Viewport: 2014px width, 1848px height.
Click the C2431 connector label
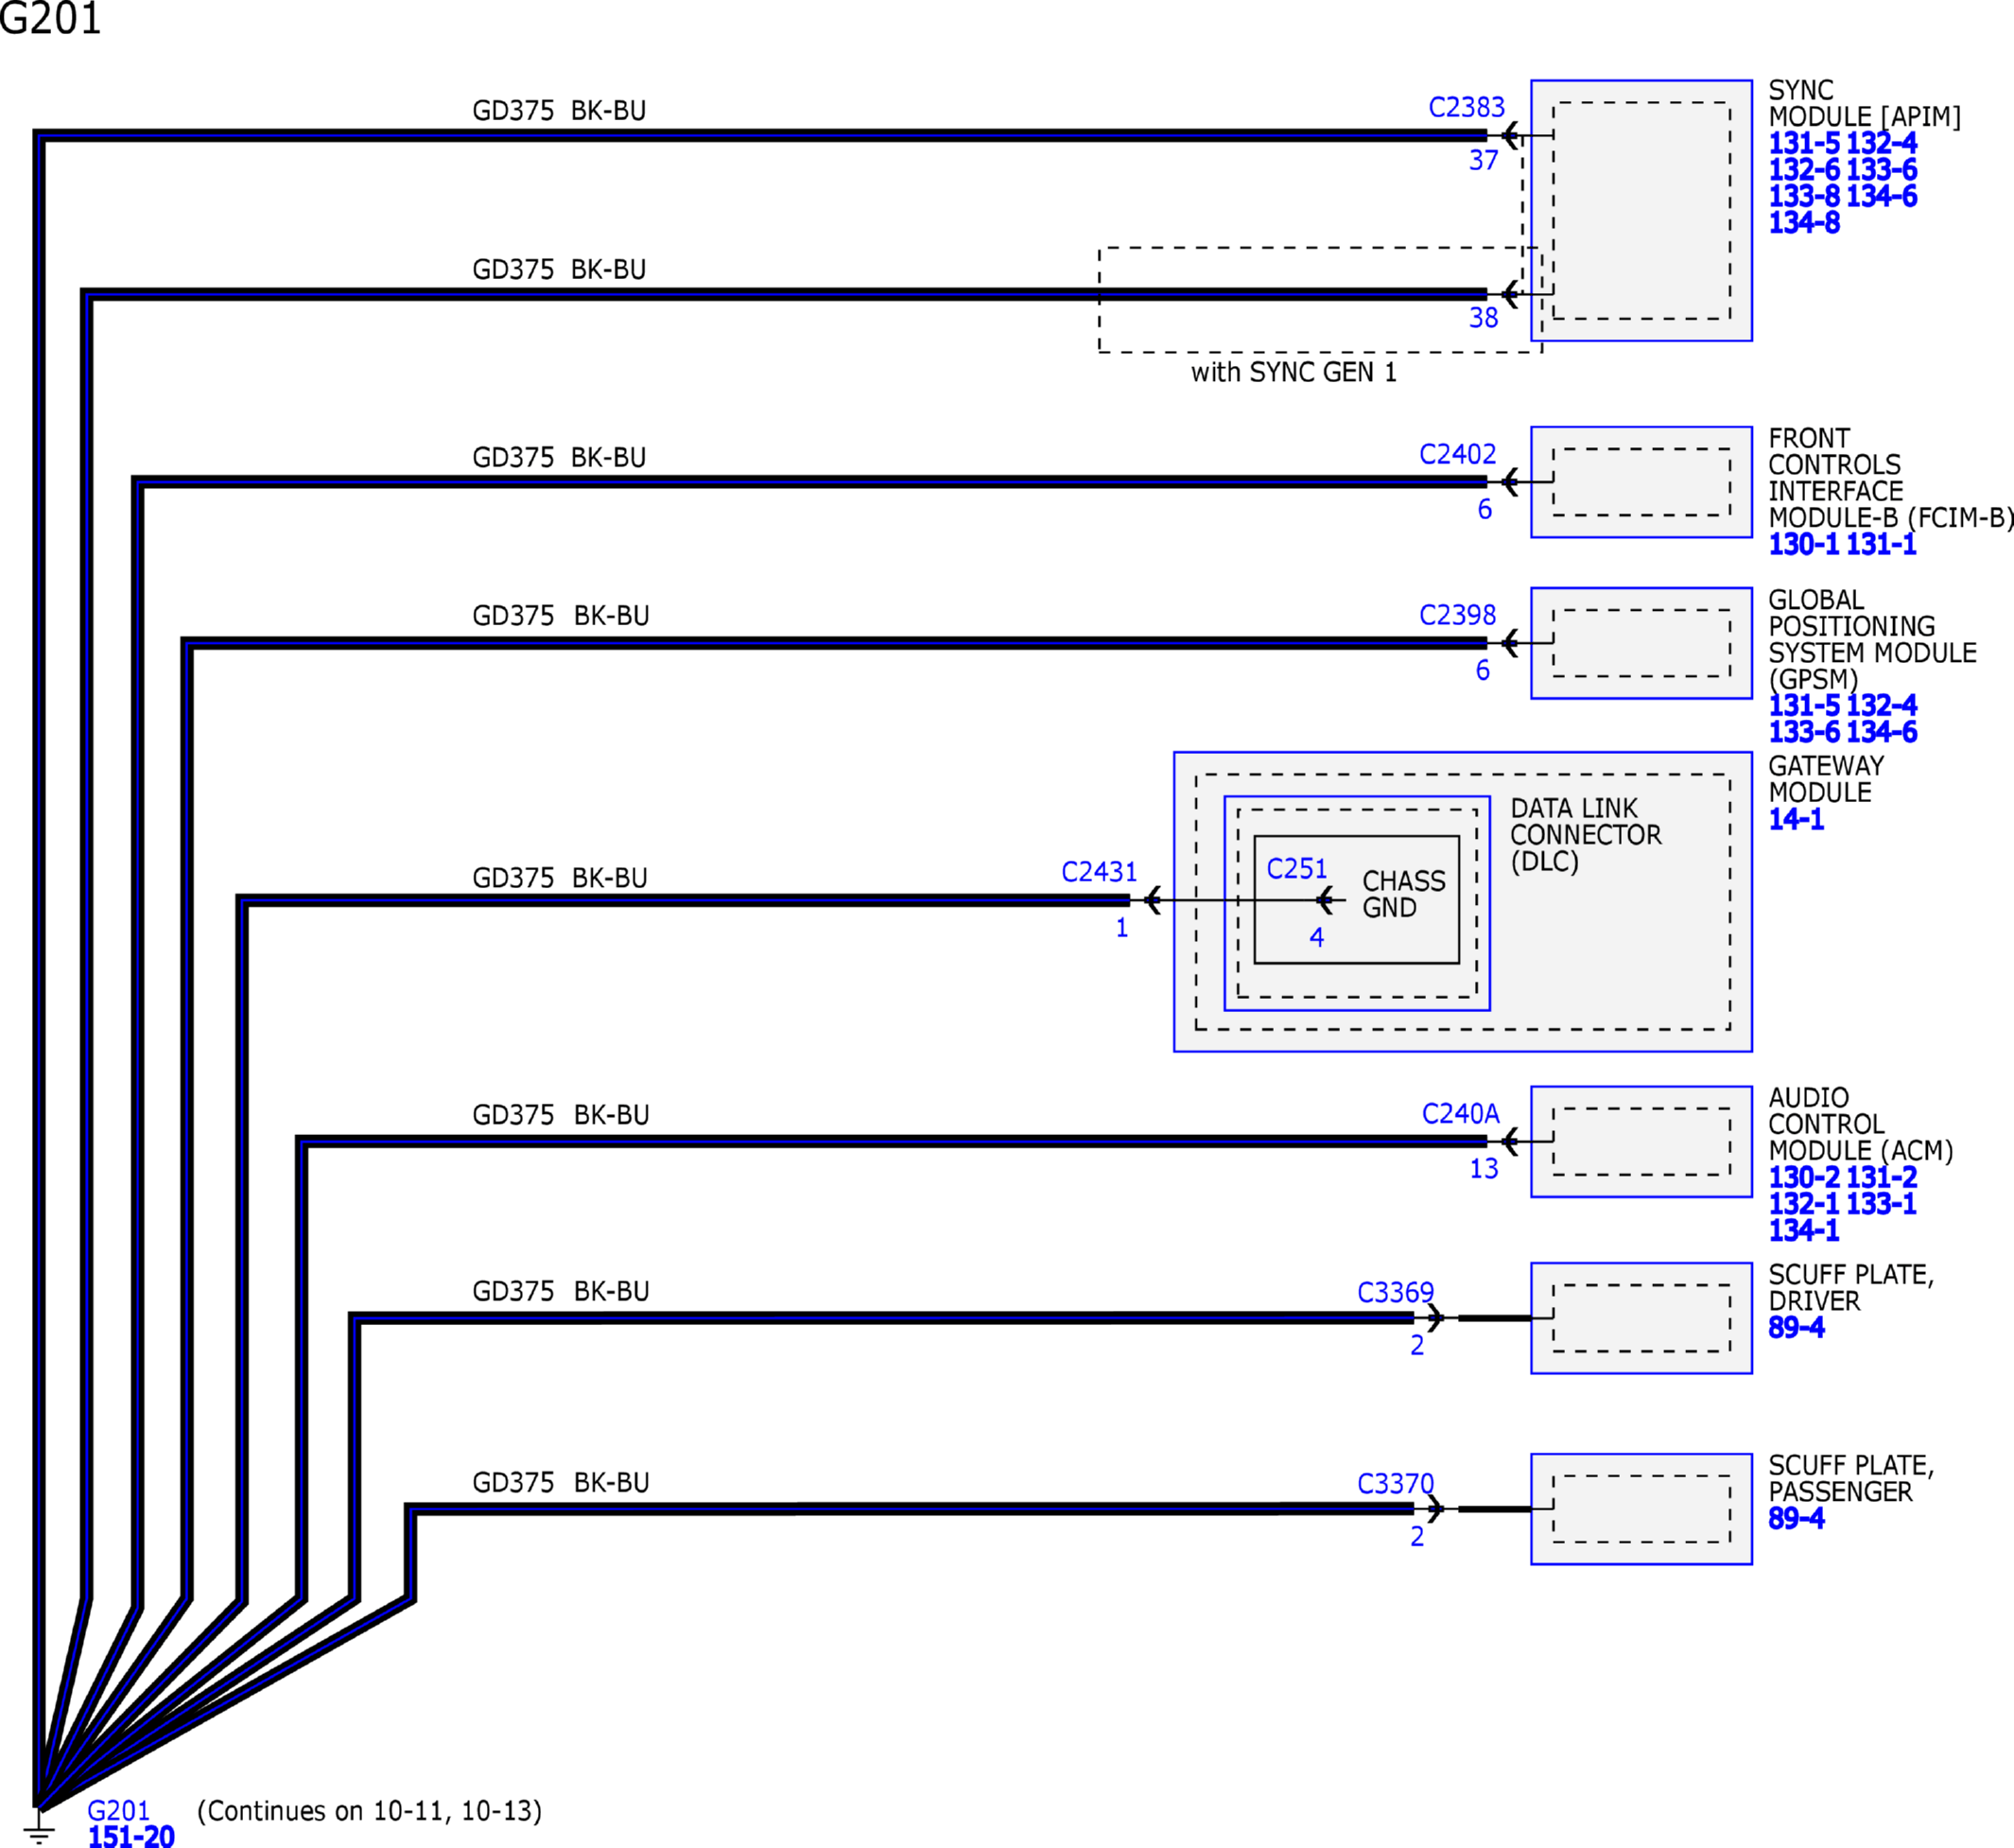click(x=1099, y=872)
